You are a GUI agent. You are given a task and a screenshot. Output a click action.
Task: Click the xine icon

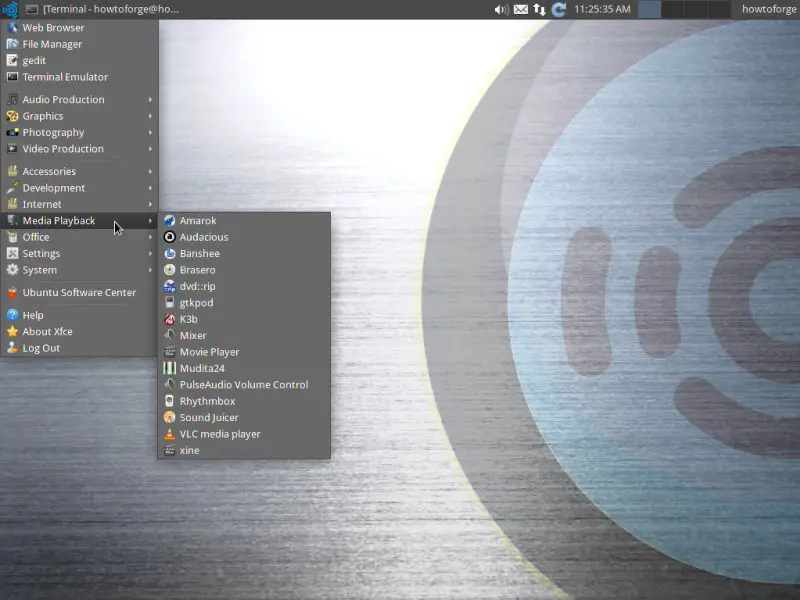click(169, 451)
